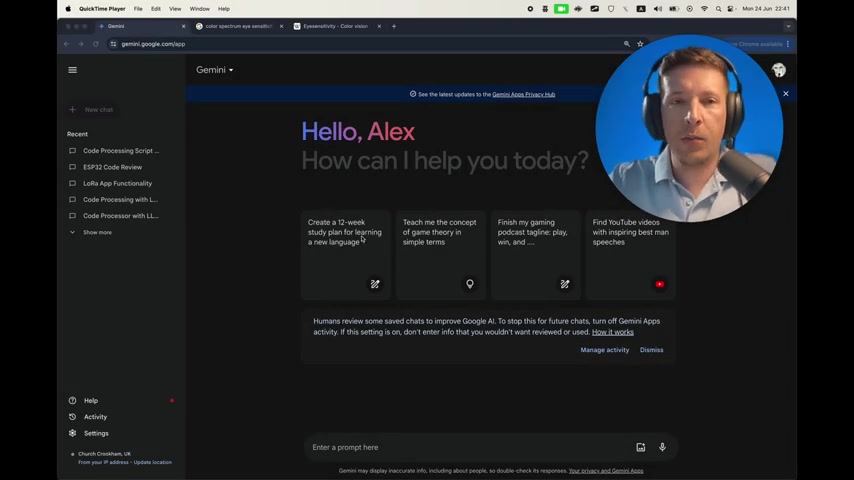Dismiss the human review notice
854x480 pixels.
651,350
